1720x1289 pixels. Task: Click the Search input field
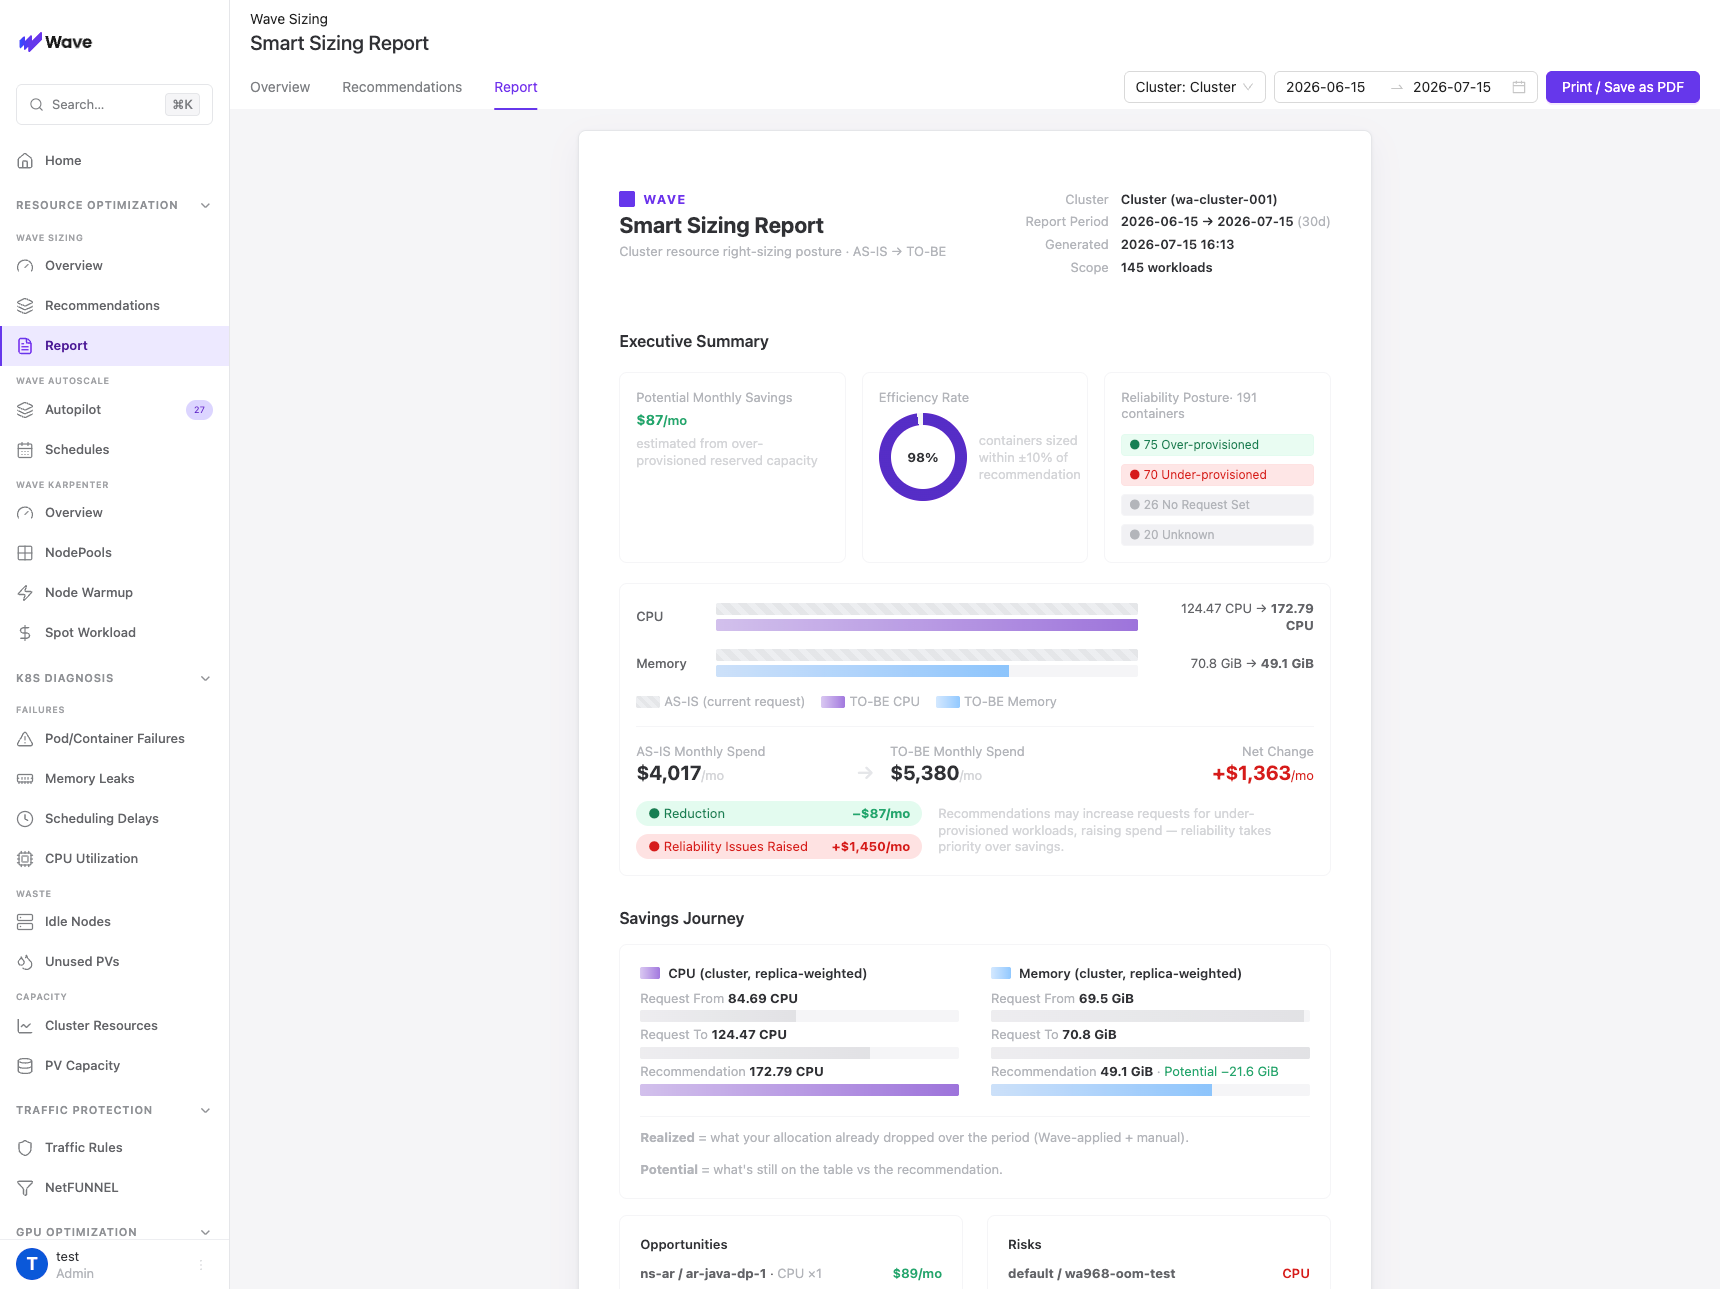pyautogui.click(x=114, y=104)
